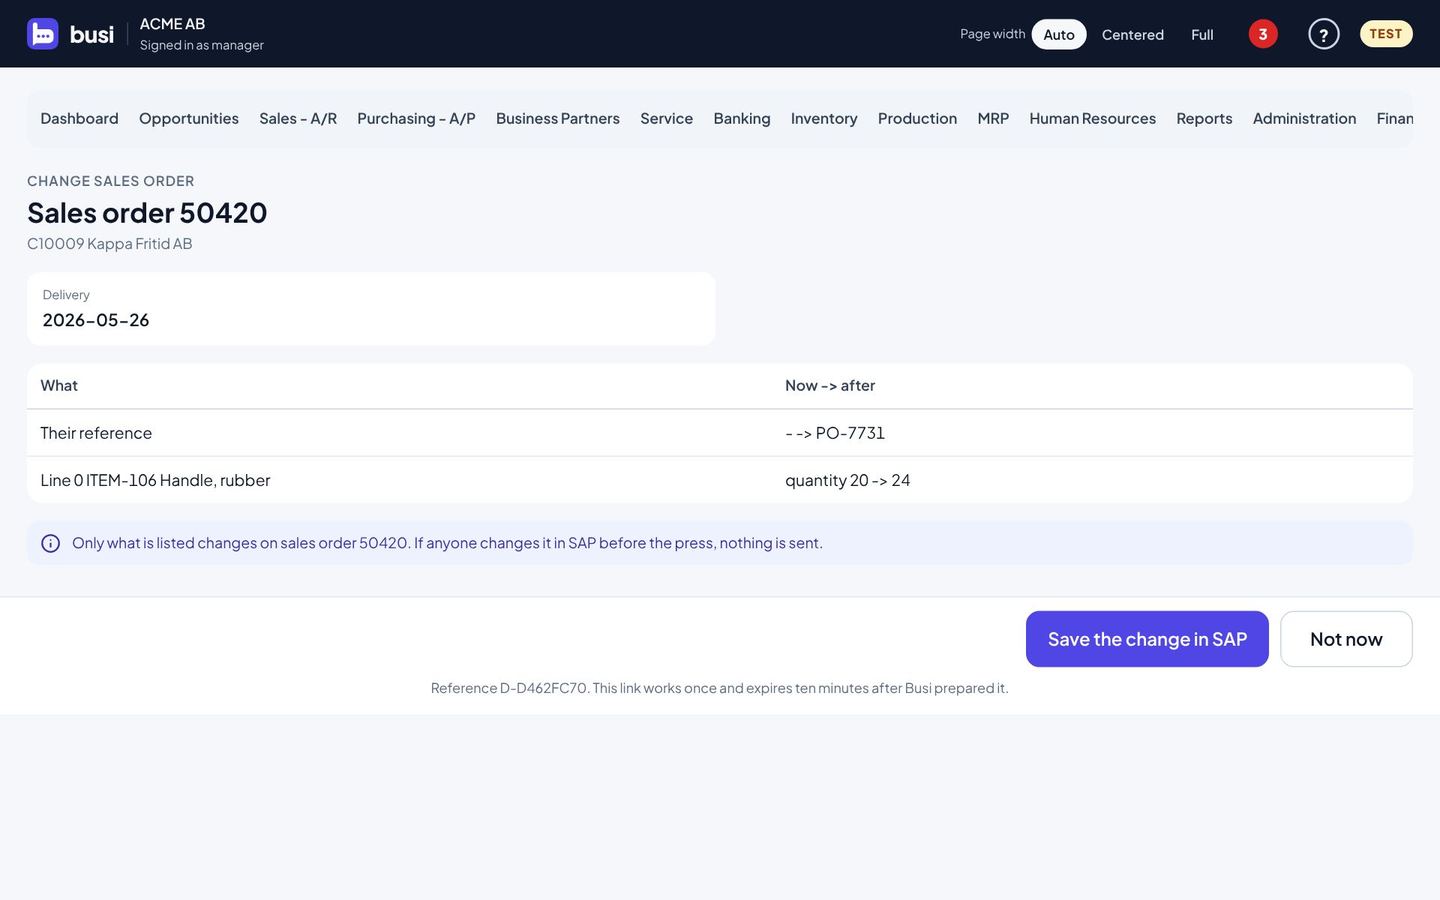Viewport: 1440px width, 900px height.
Task: Open the Dashboard menu
Action: pyautogui.click(x=79, y=119)
